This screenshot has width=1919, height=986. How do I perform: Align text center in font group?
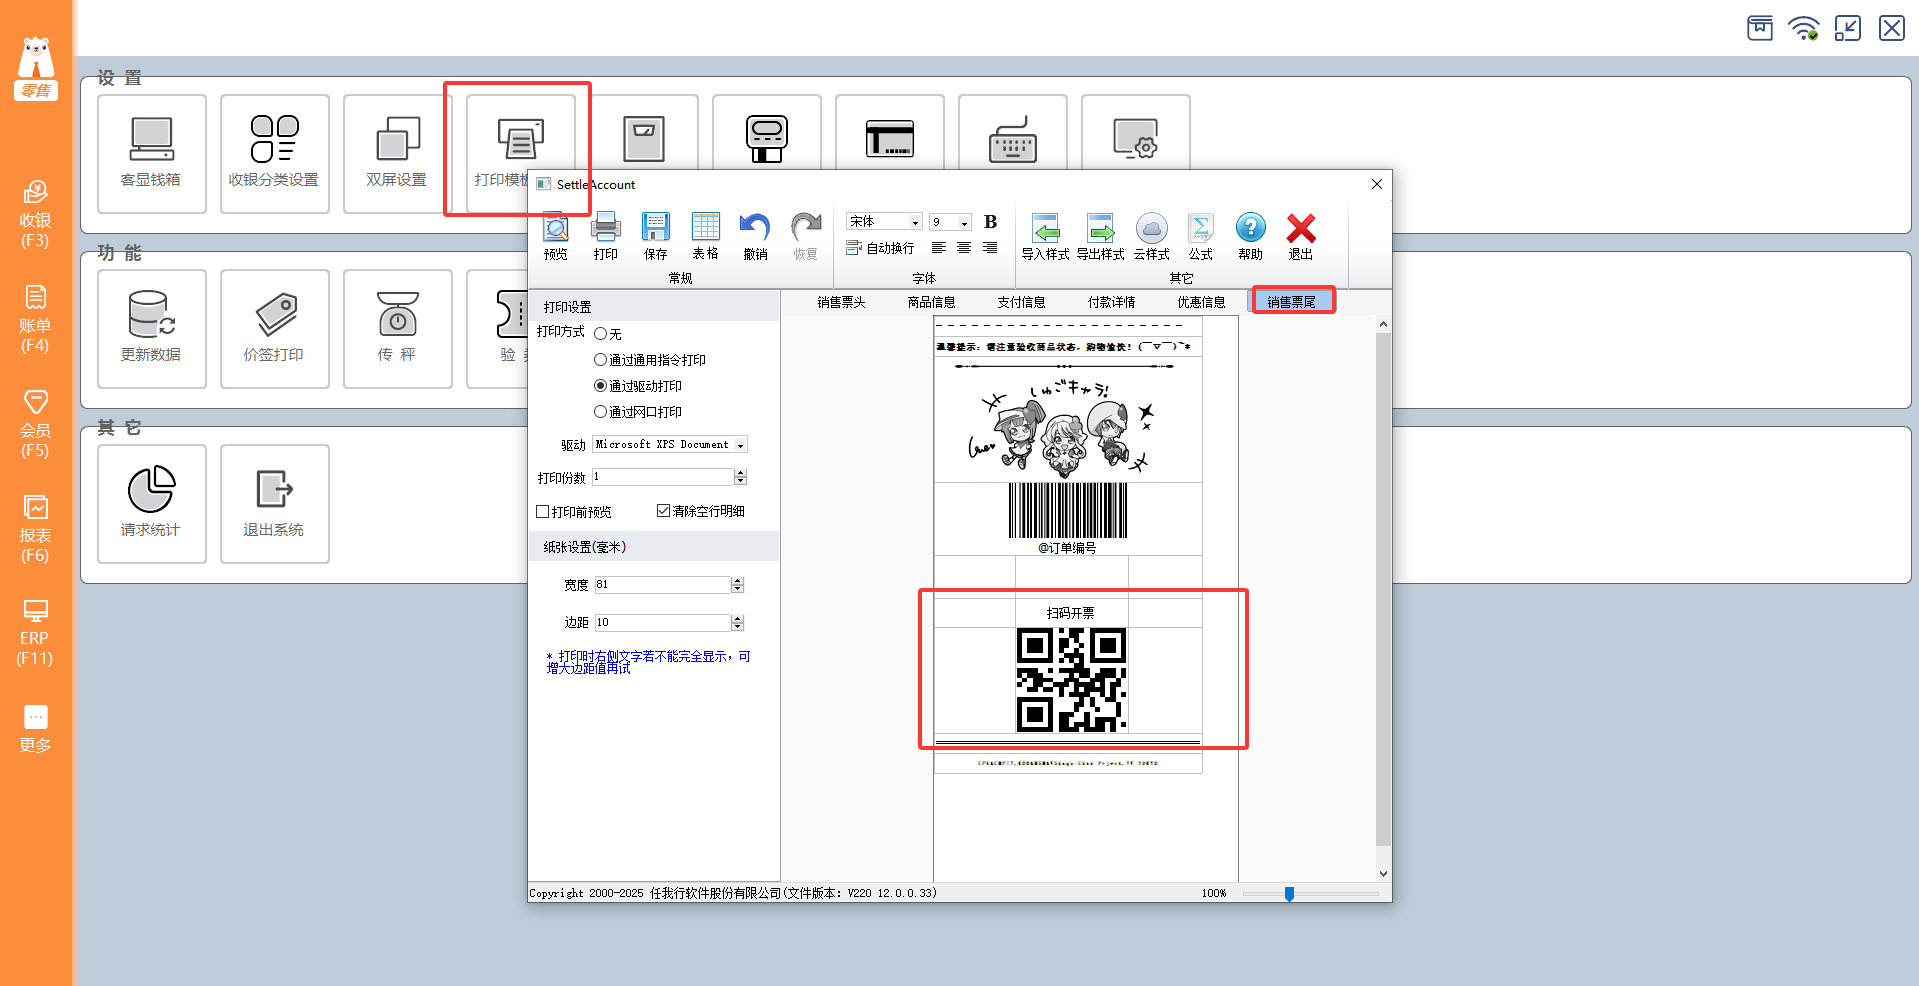coord(964,248)
